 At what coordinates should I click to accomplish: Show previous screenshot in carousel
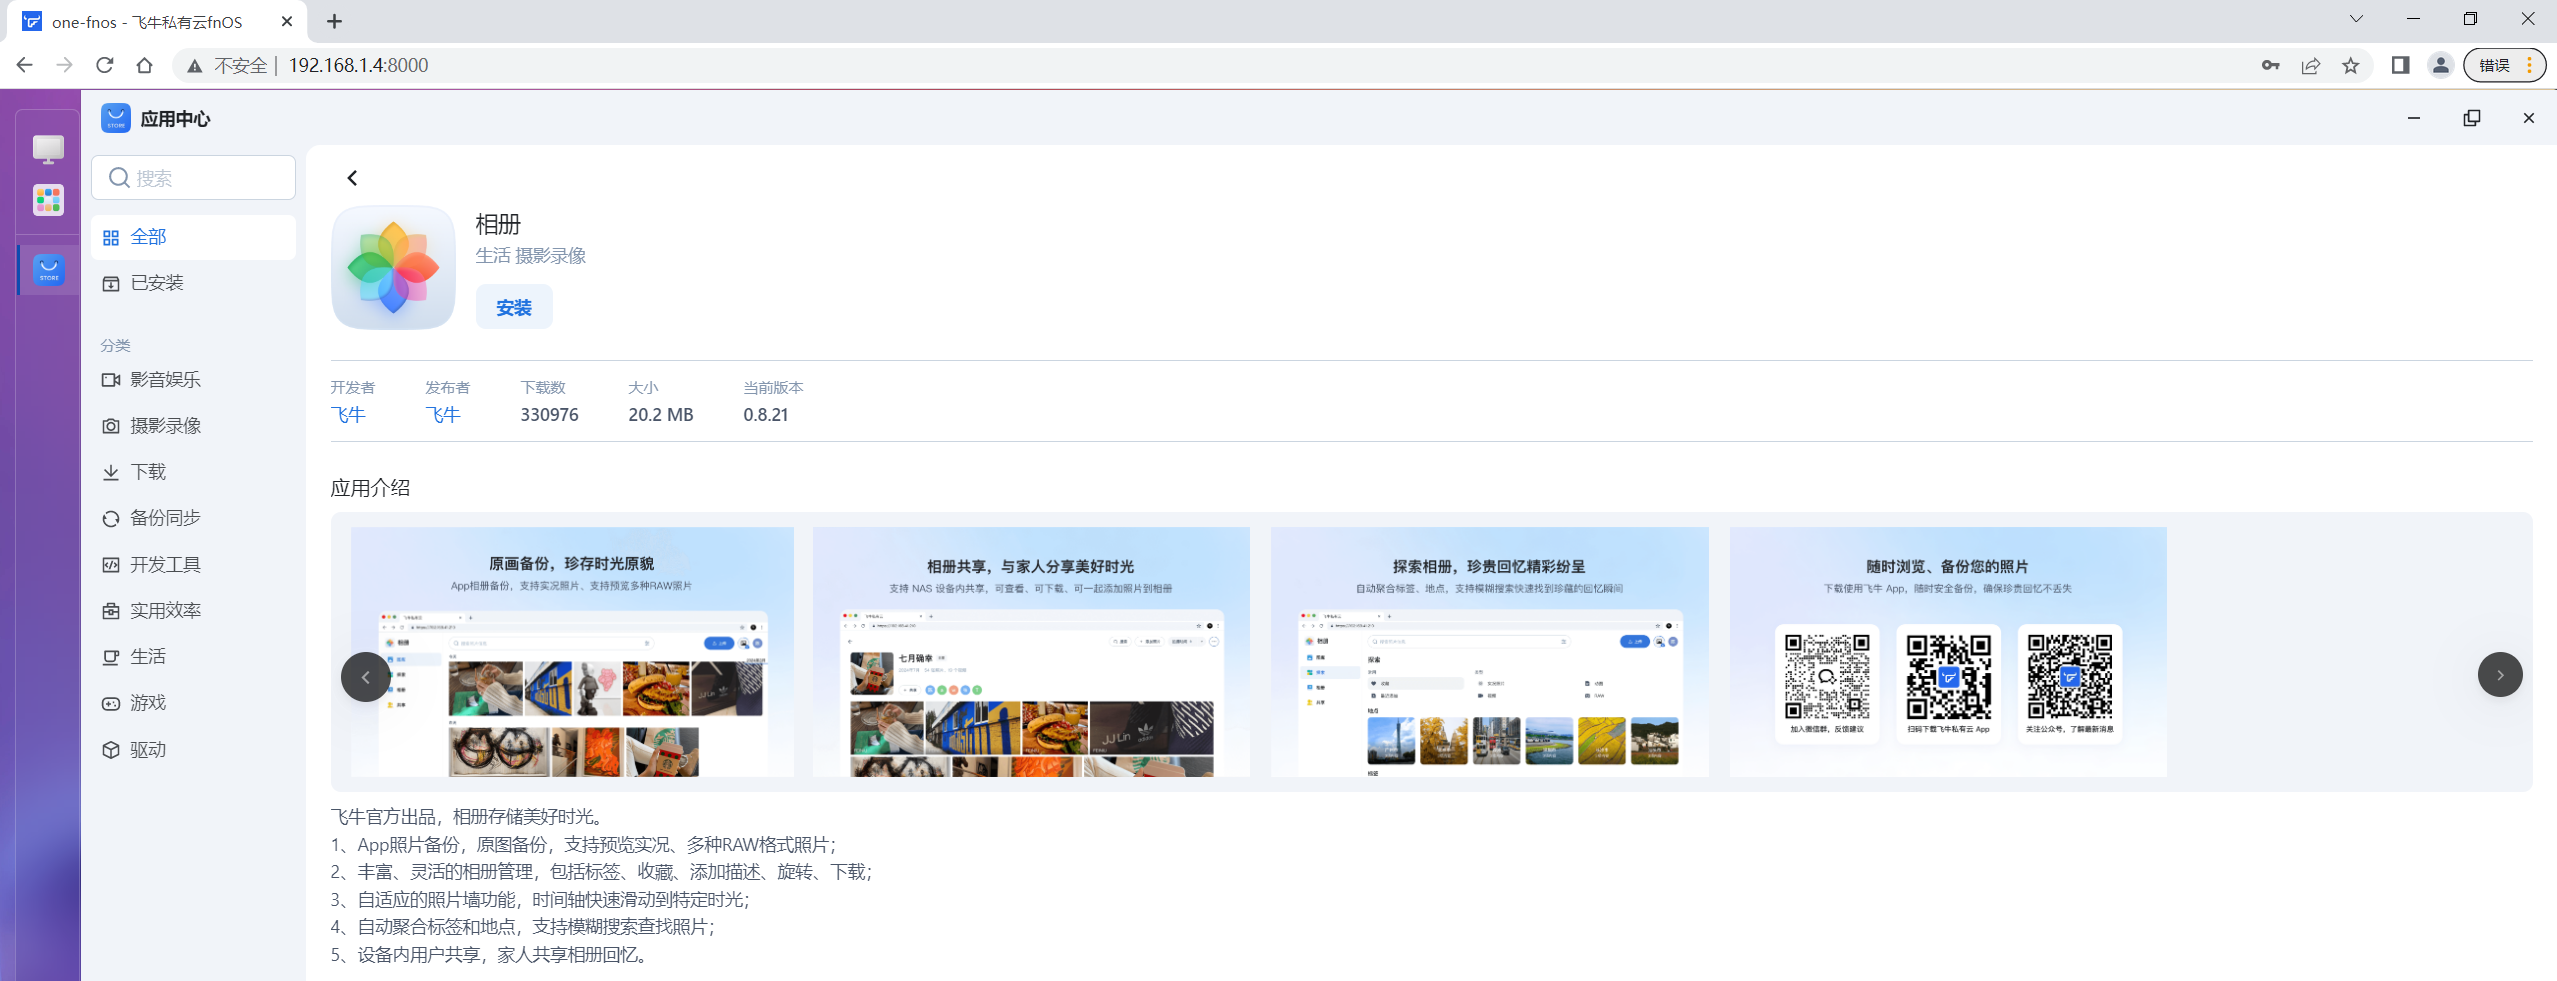(x=365, y=677)
